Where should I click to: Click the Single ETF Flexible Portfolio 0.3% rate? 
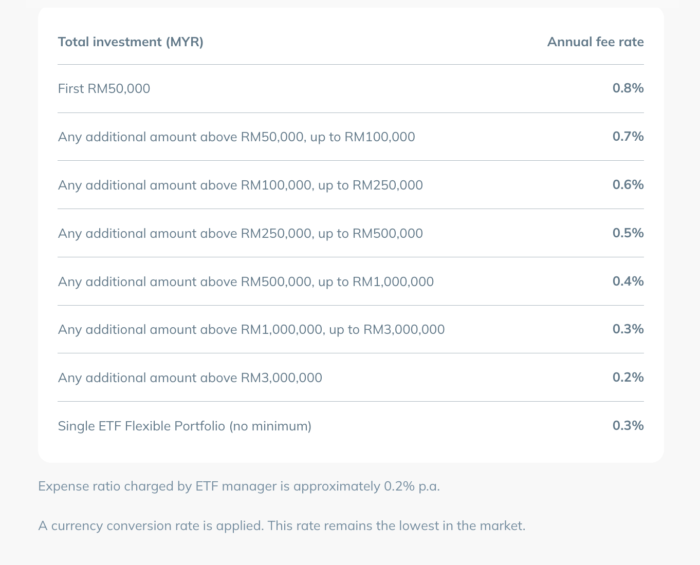[x=628, y=426]
